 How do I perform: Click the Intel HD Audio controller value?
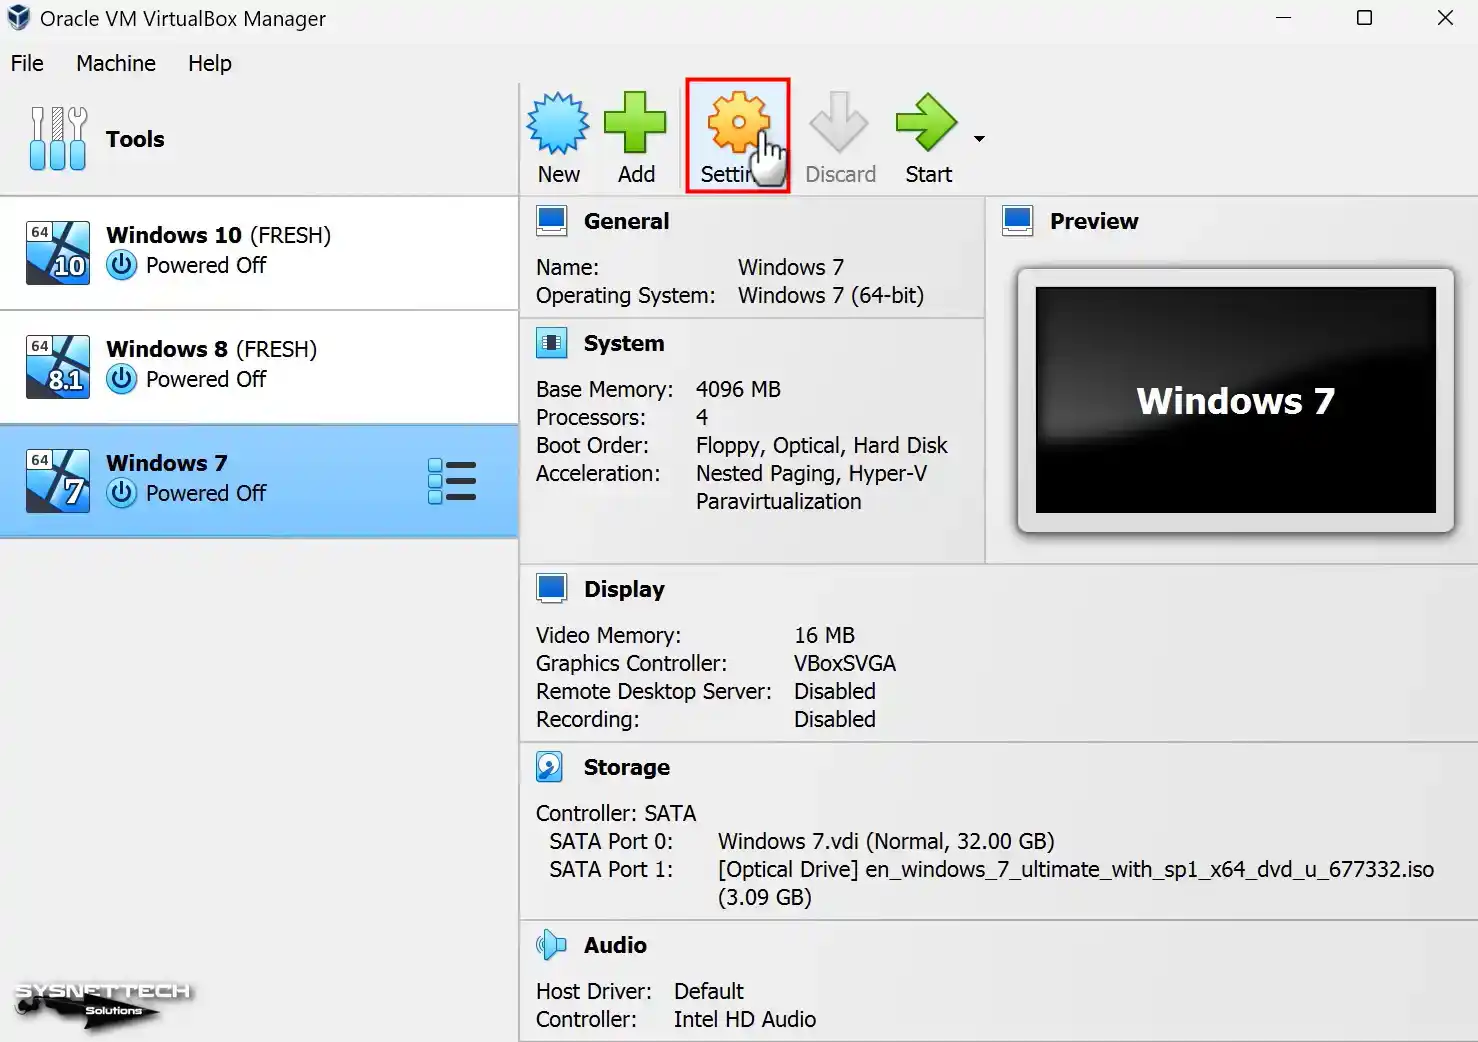pyautogui.click(x=745, y=1019)
